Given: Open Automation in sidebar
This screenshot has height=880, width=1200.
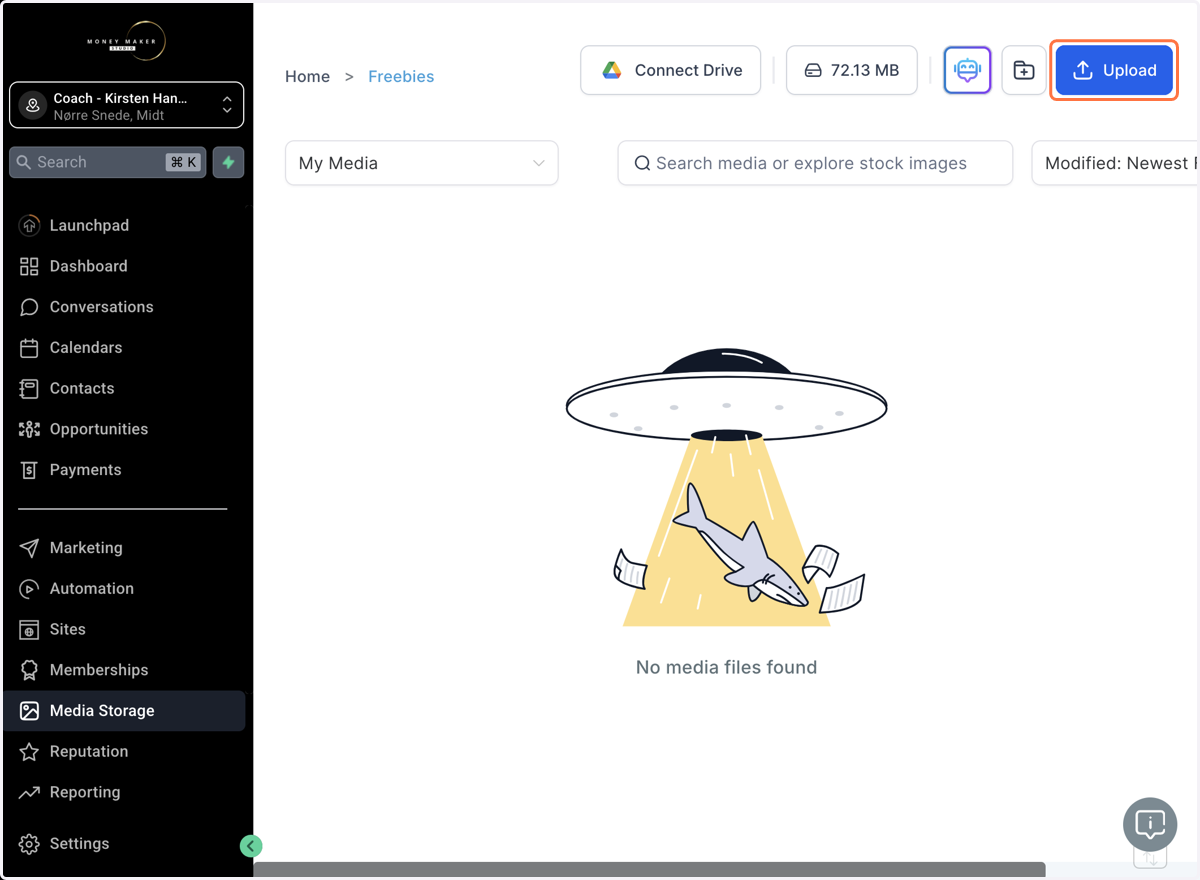Looking at the screenshot, I should pos(124,588).
